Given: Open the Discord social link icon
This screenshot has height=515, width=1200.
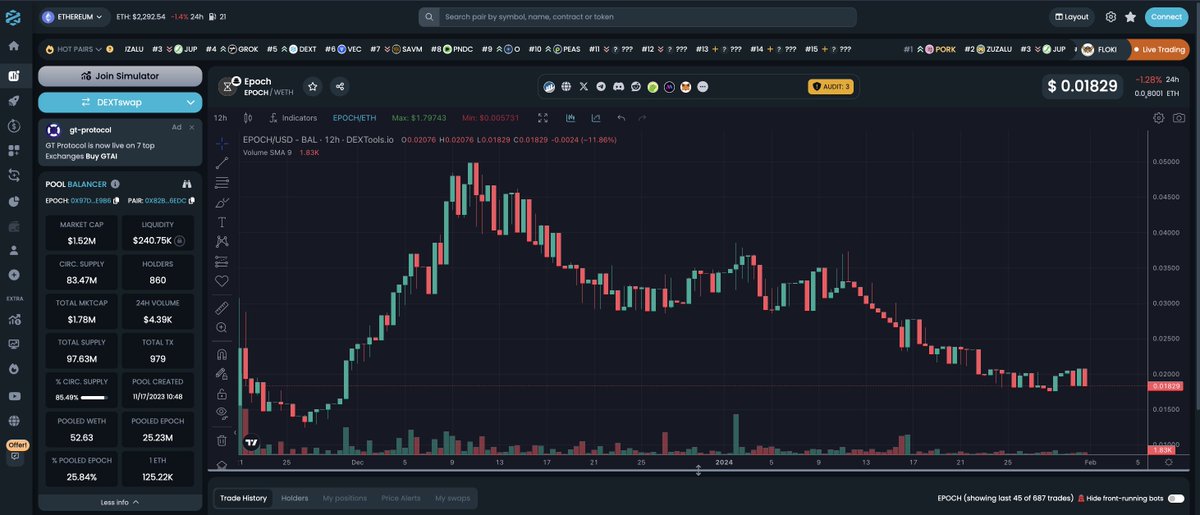Looking at the screenshot, I should tap(618, 87).
